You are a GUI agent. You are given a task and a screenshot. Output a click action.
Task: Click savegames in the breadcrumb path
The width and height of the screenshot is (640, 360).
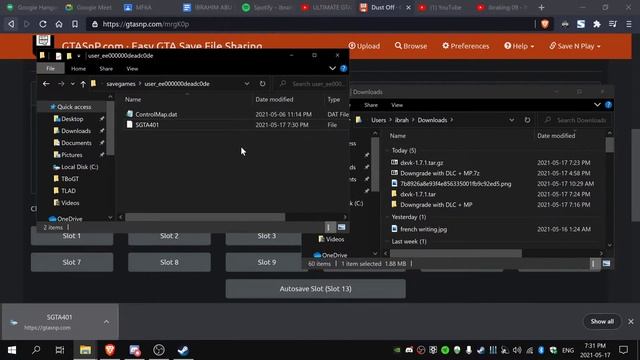tap(121, 84)
